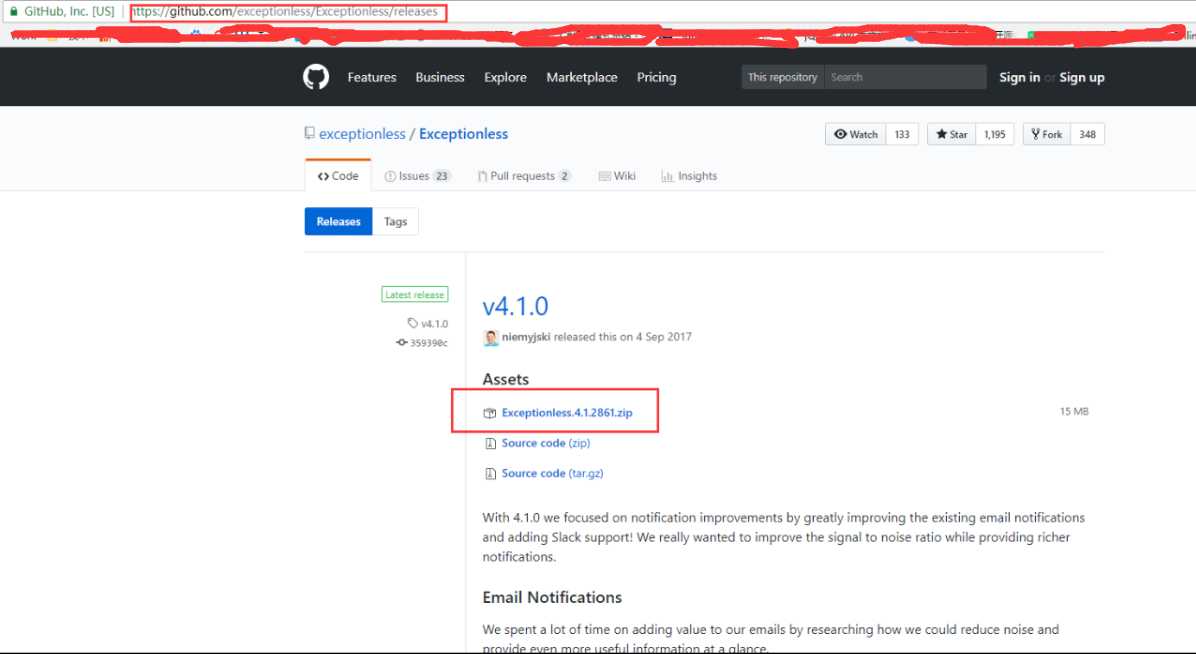Click the 'Email Notifications' heading
The height and width of the screenshot is (654, 1196).
[551, 597]
